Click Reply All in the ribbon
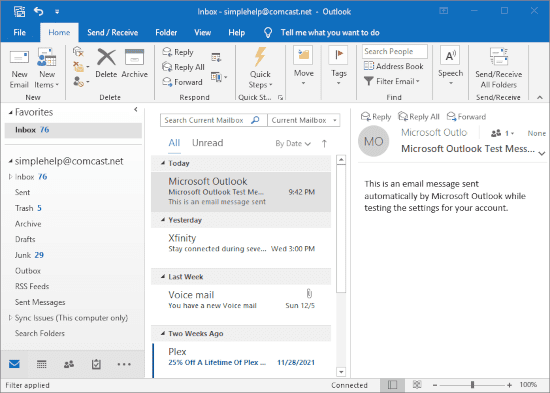 tap(183, 67)
